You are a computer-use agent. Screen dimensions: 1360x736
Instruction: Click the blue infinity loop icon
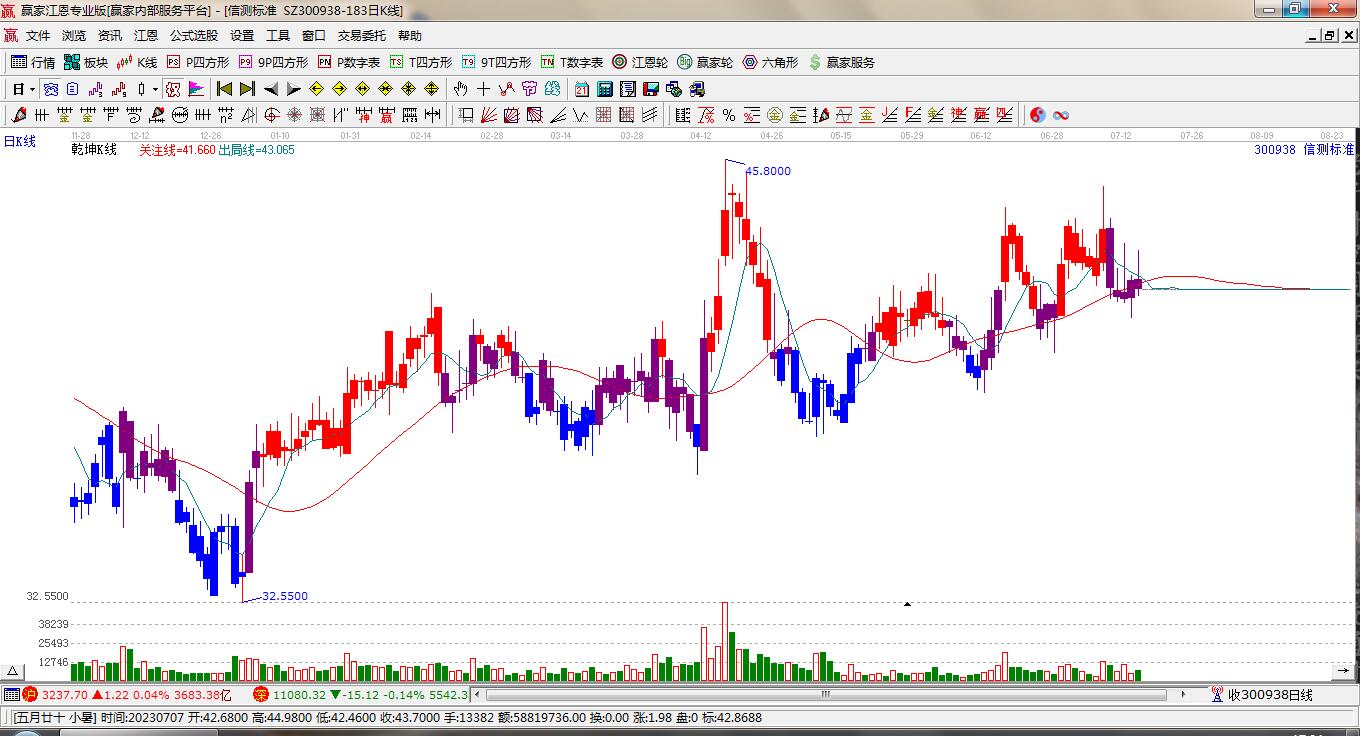point(1061,115)
